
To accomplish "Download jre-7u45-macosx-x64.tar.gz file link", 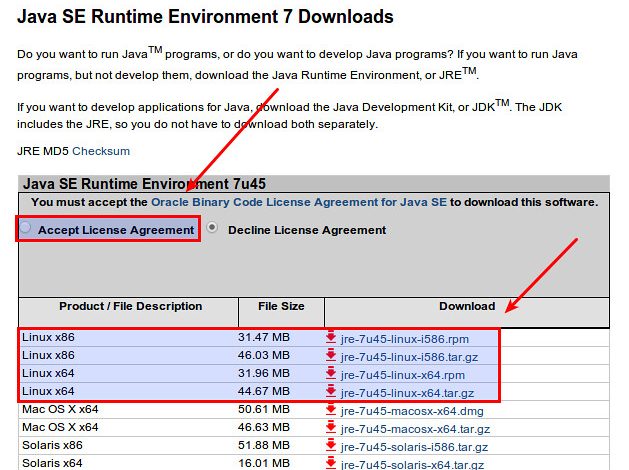I will [415, 429].
